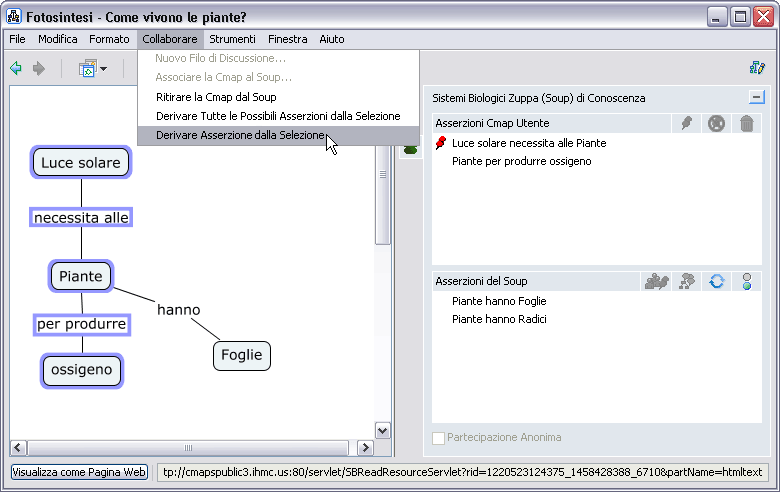Select the Piante hanno Foglie assertion

point(499,301)
